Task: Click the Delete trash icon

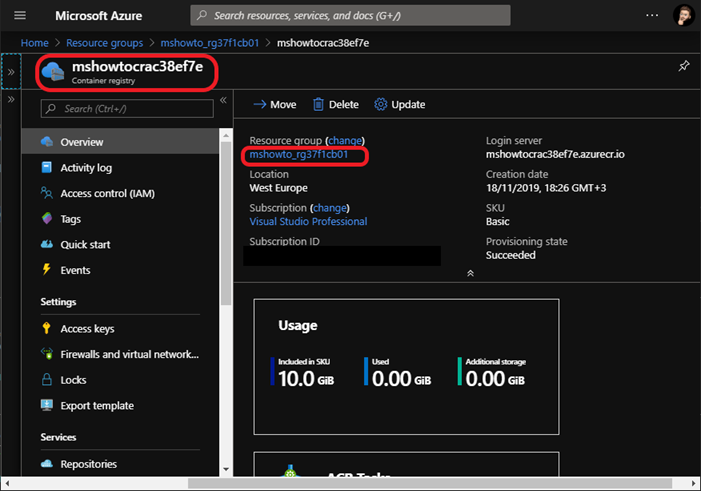Action: point(318,105)
